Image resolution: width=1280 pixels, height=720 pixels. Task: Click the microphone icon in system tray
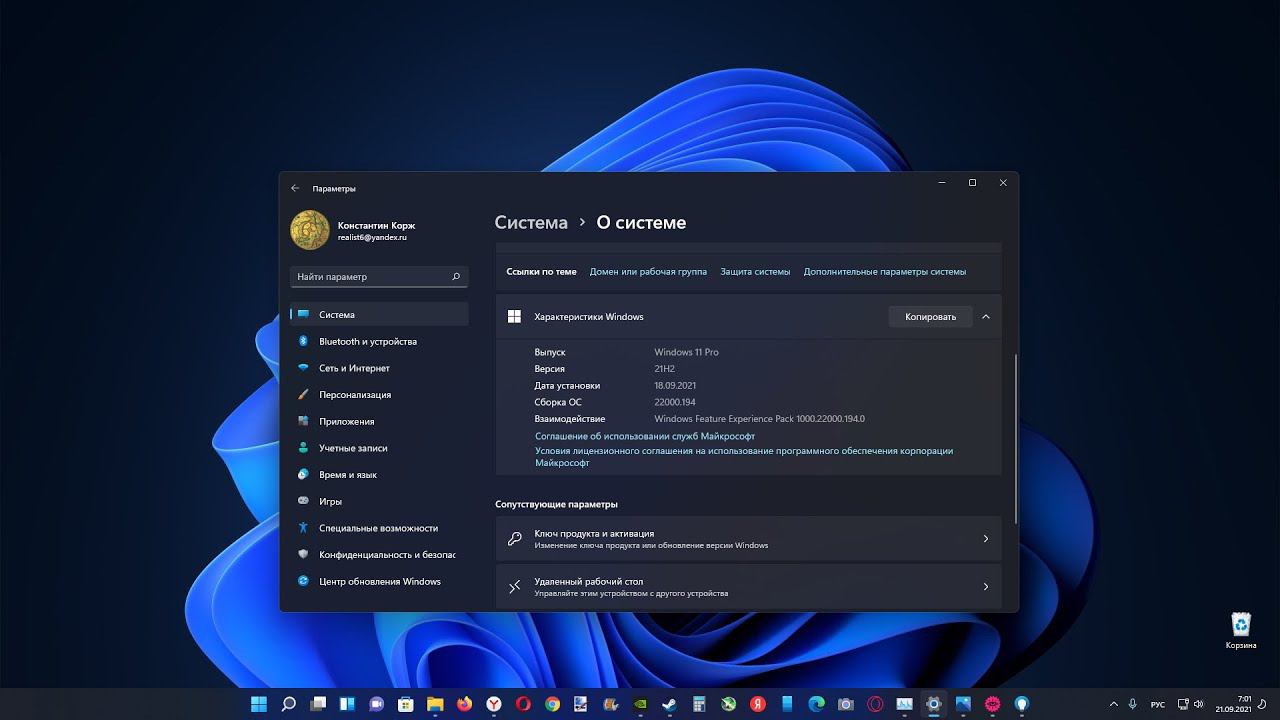[1132, 704]
